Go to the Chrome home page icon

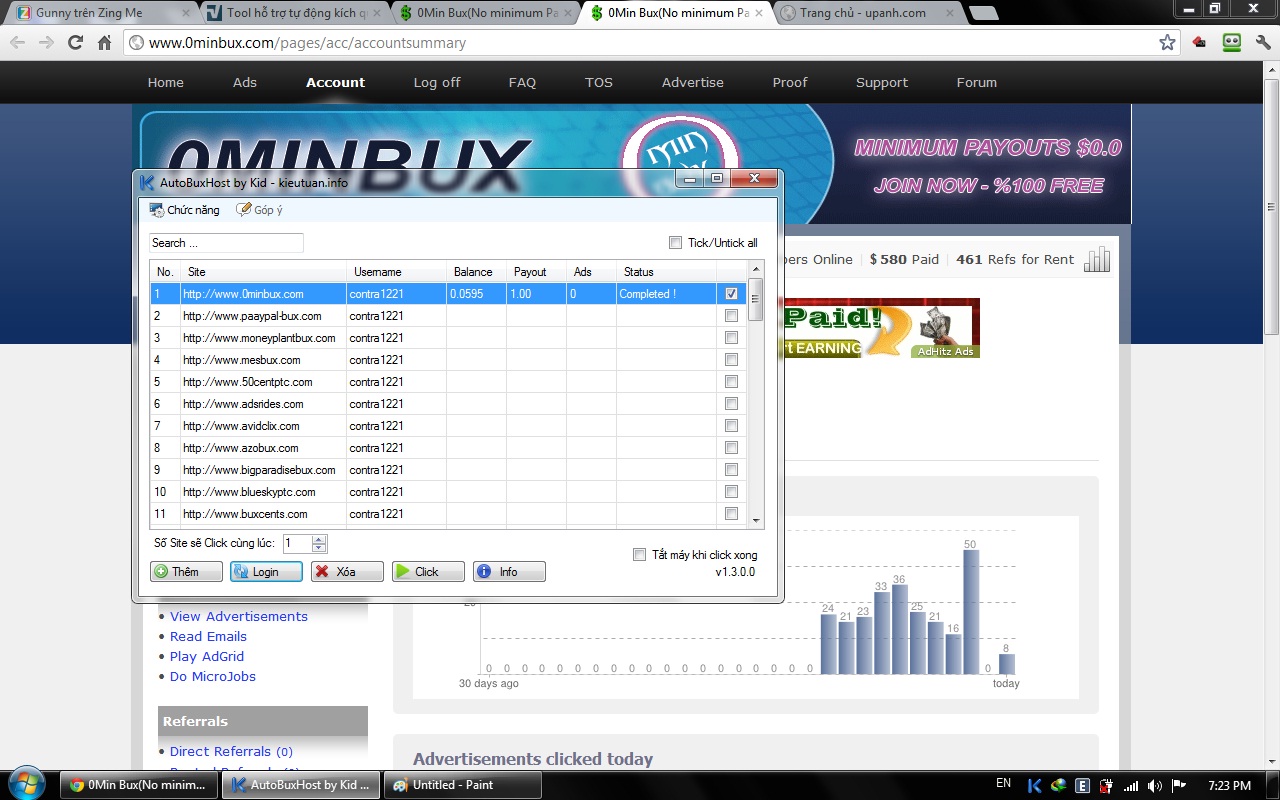click(x=104, y=43)
